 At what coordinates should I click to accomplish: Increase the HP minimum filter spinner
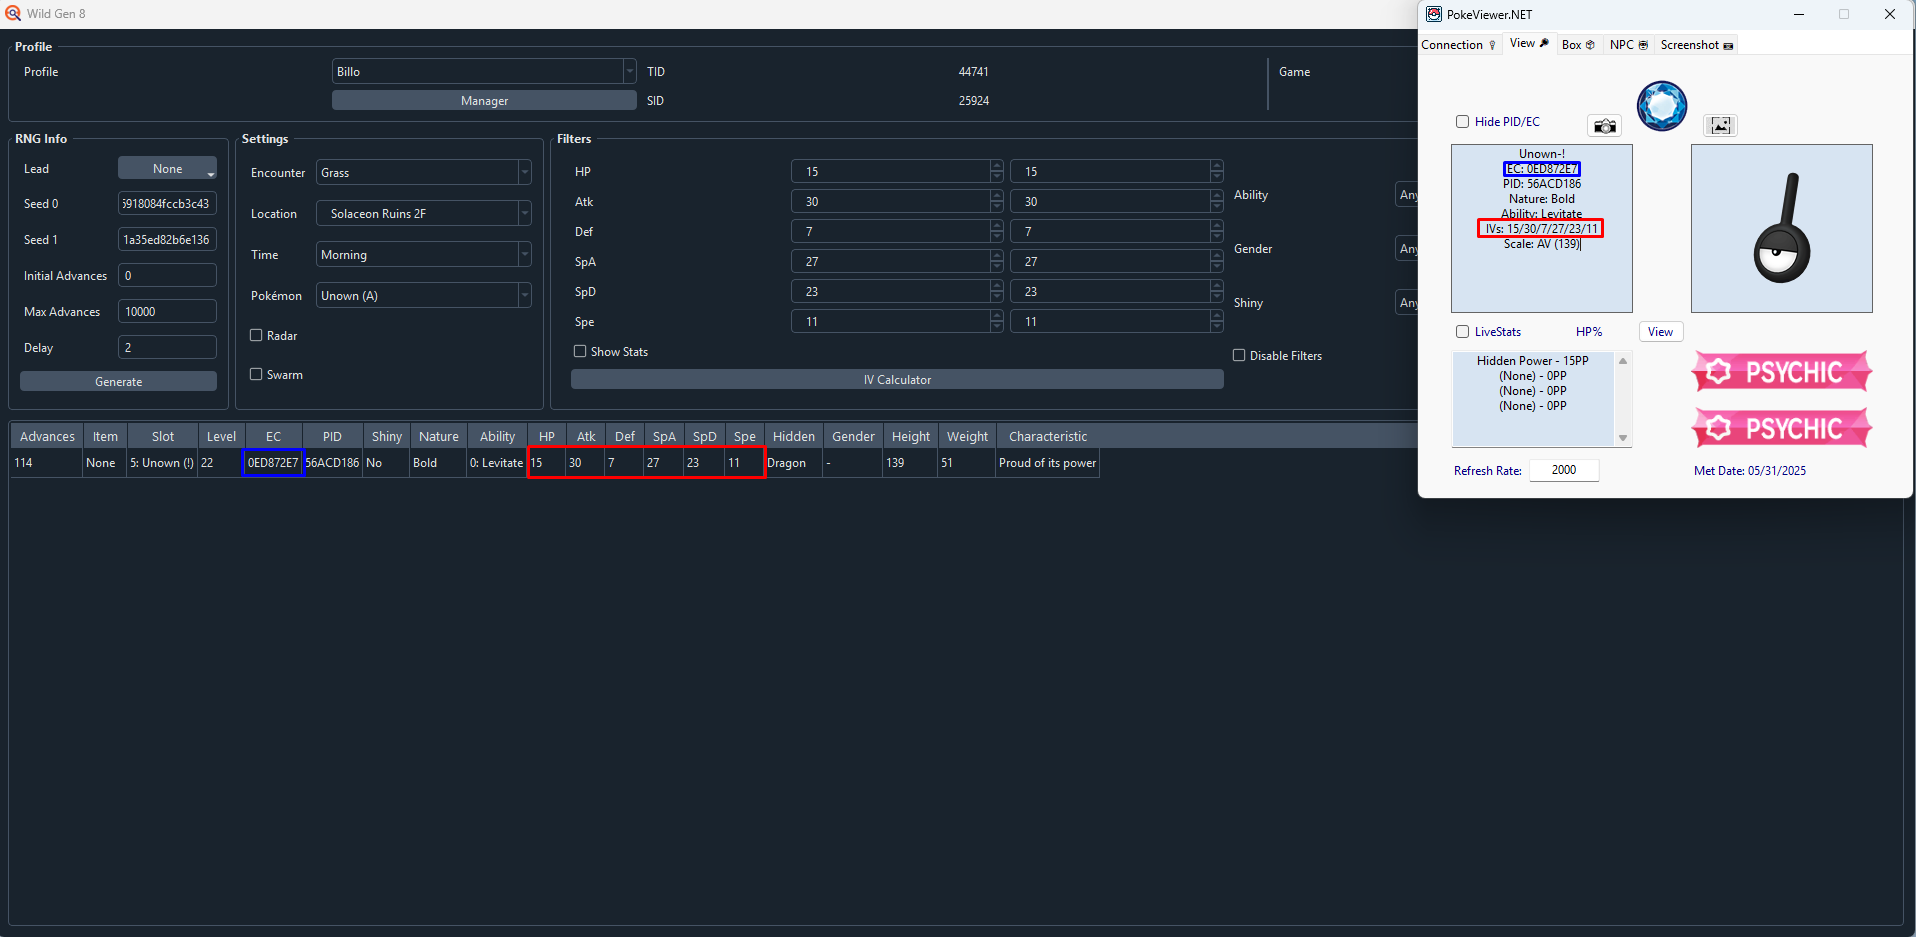(997, 166)
